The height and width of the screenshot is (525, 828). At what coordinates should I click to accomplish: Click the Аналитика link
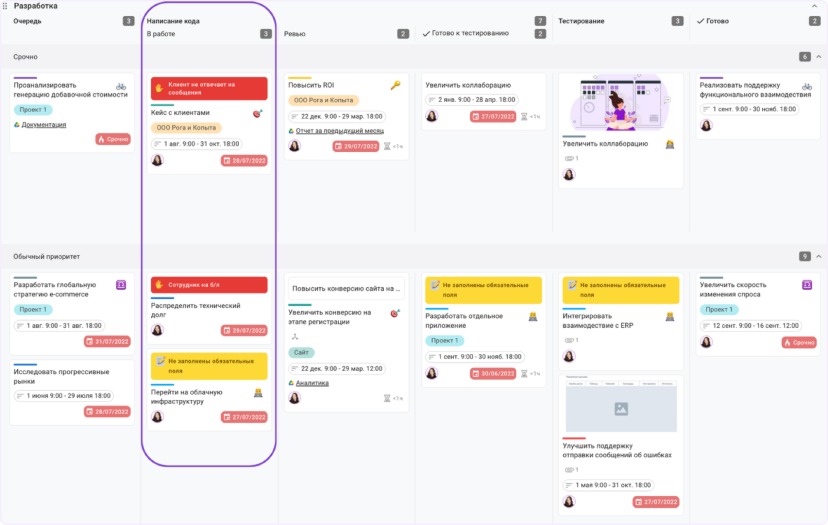click(312, 383)
